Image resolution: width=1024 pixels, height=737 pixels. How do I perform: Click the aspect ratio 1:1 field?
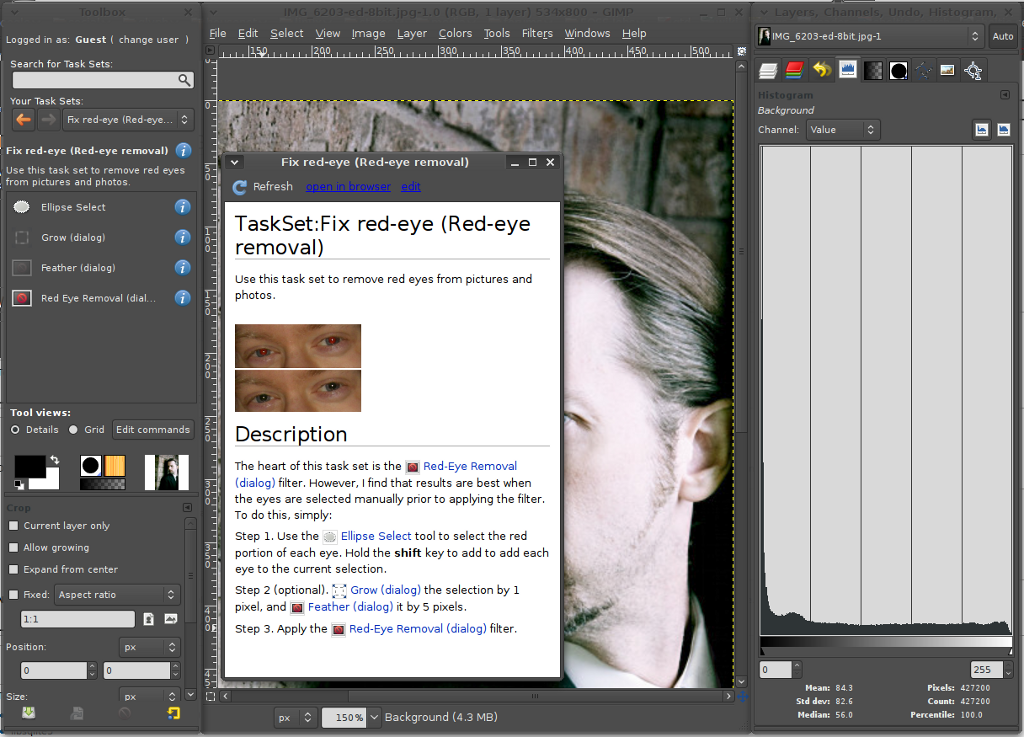tap(78, 619)
